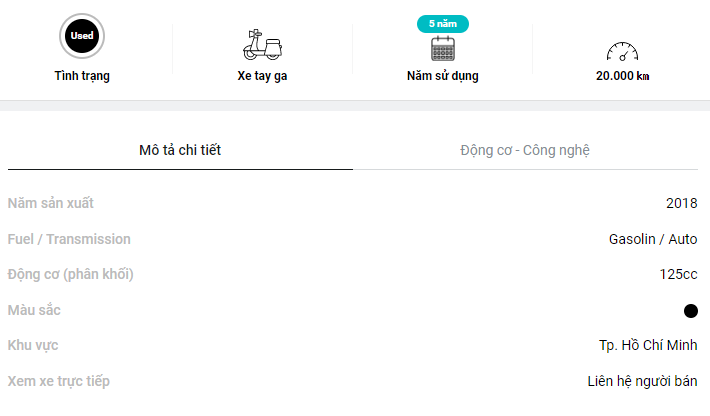Click the Liên hệ người bán link

pos(642,381)
